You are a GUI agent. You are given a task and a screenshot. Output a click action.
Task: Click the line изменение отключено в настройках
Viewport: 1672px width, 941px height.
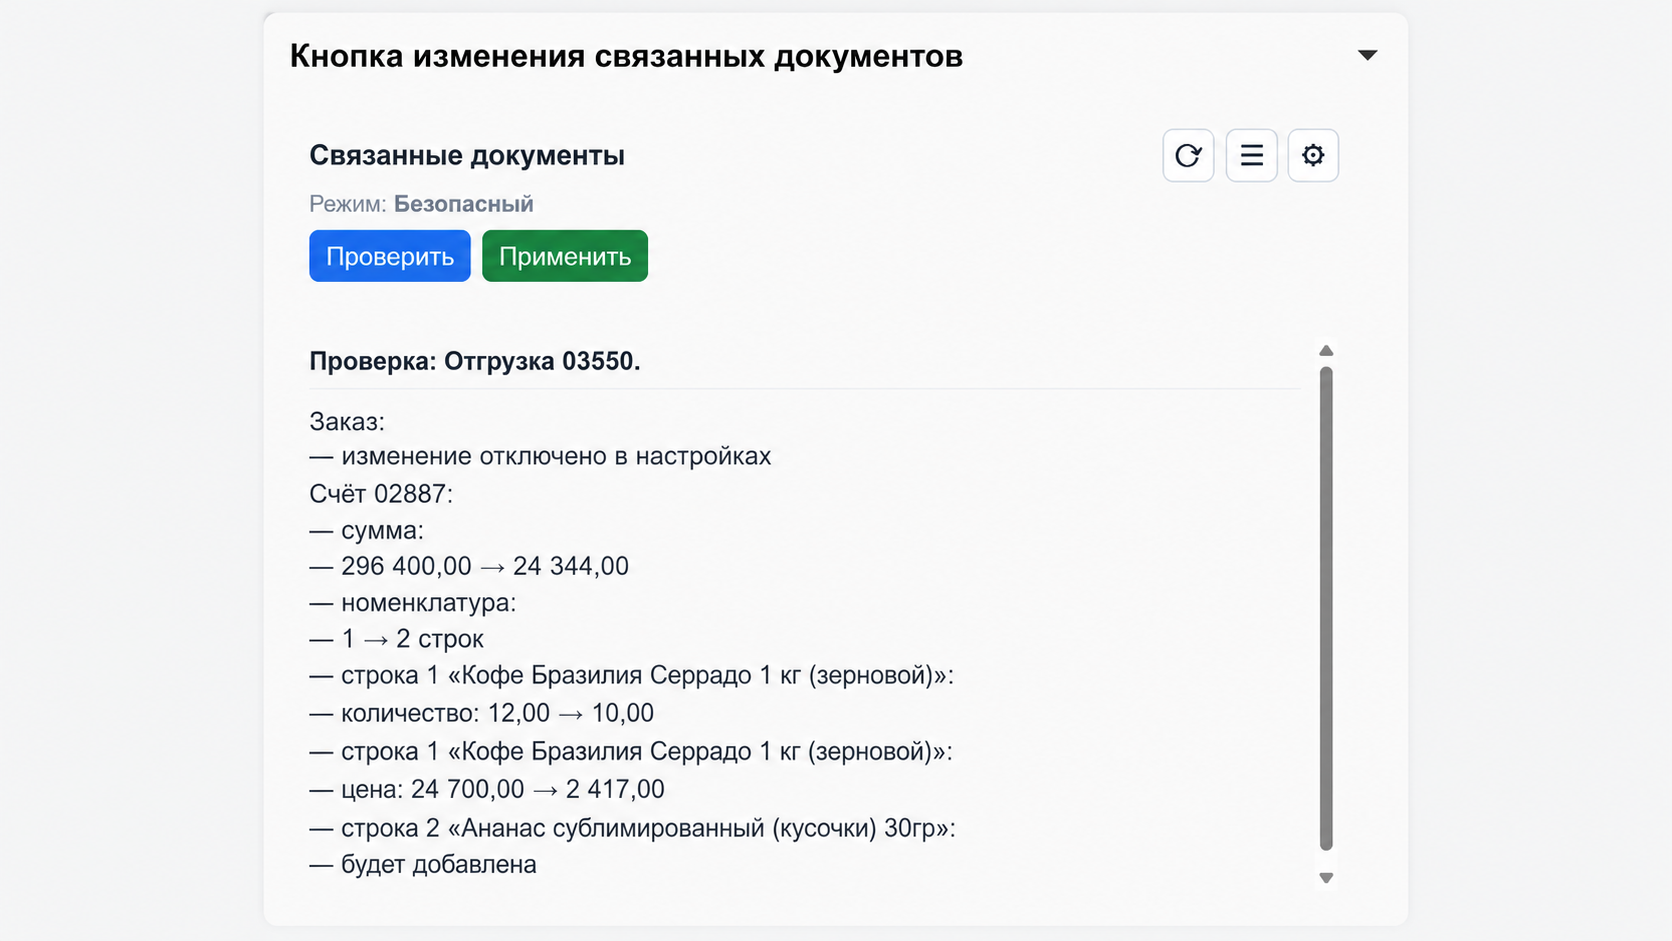tap(540, 456)
